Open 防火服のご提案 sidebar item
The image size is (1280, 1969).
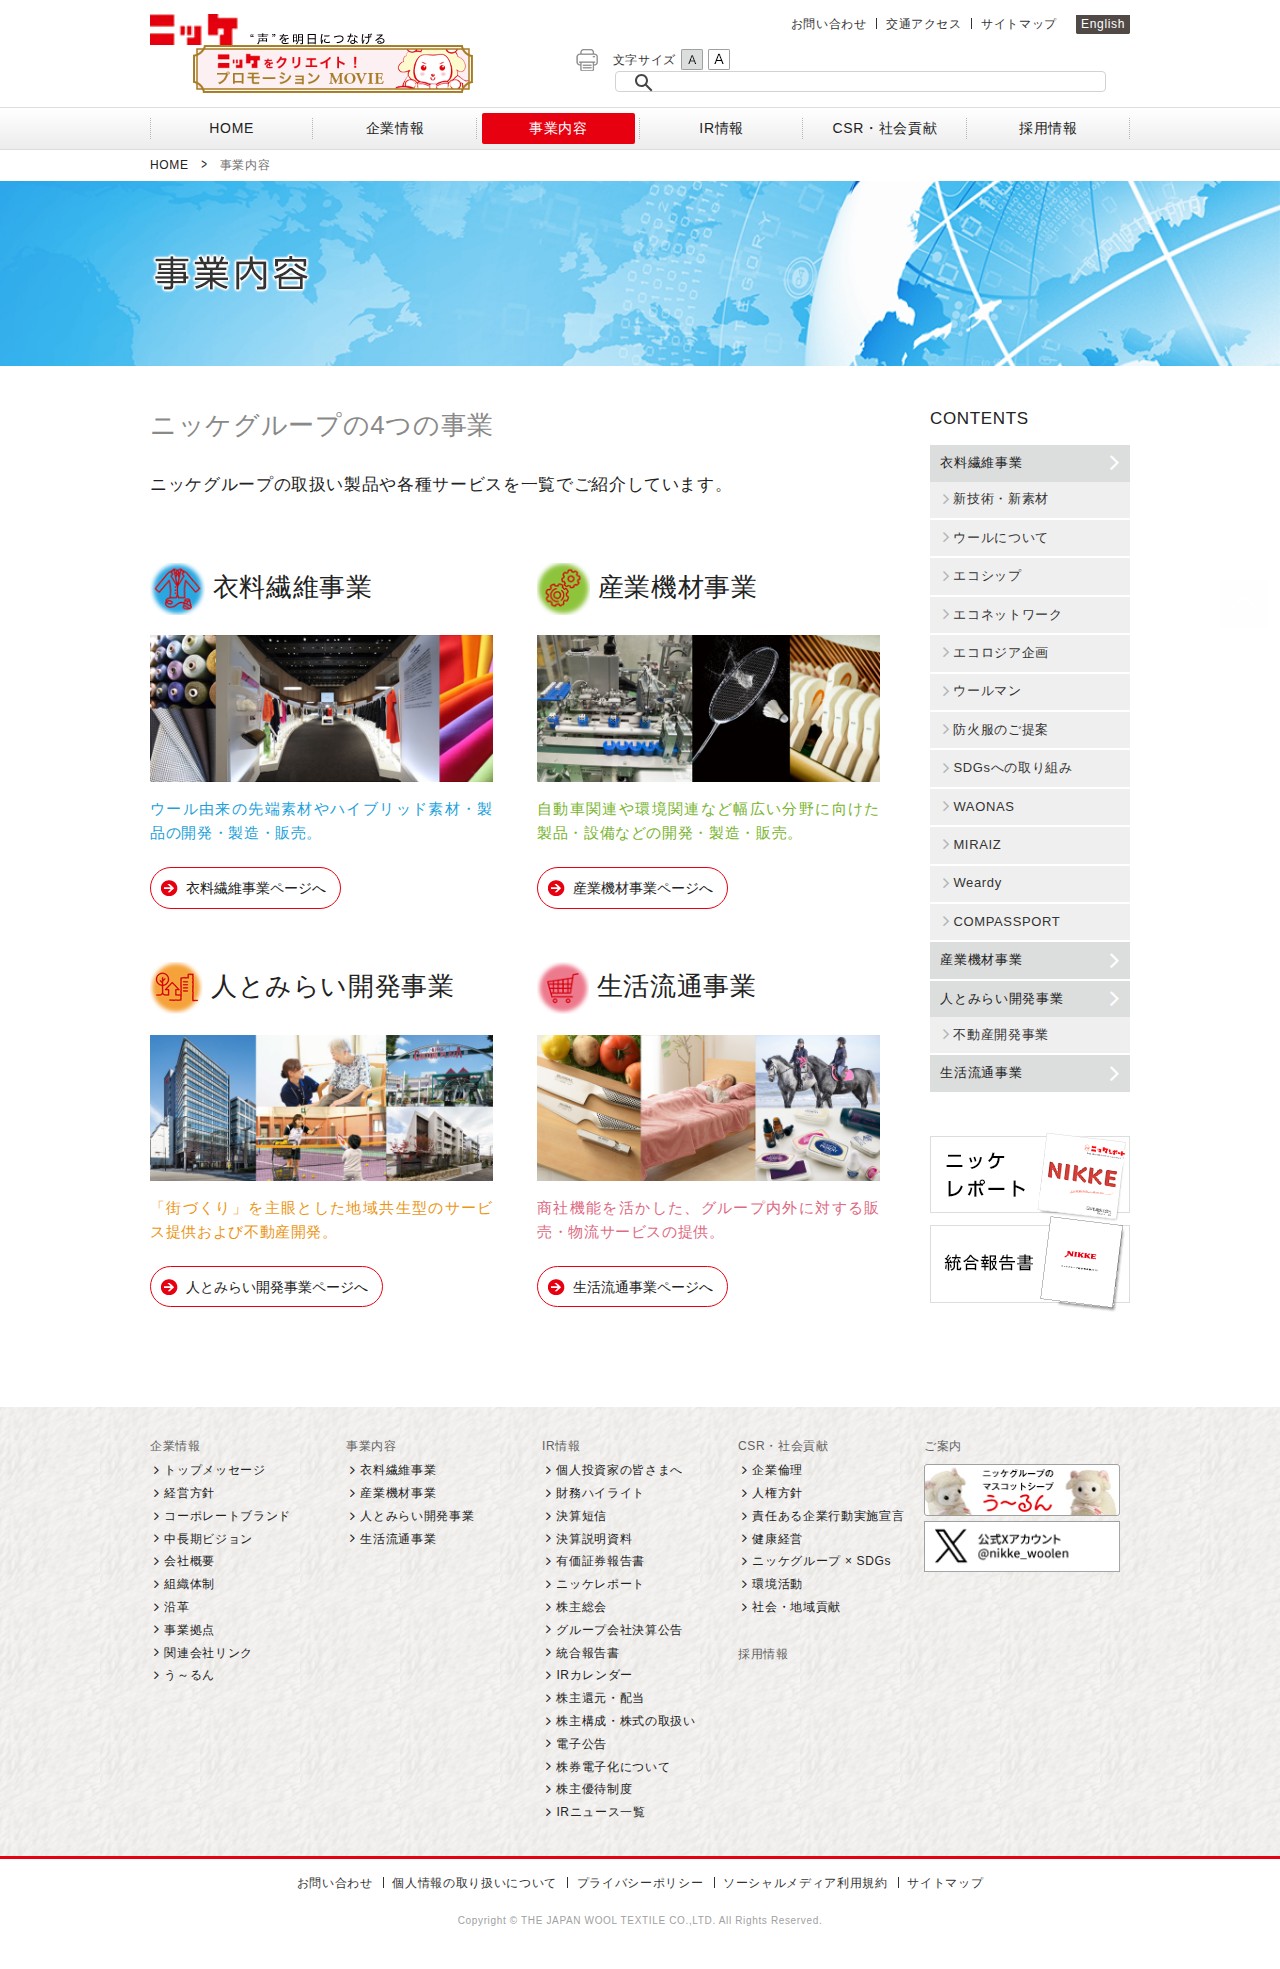pos(1030,730)
